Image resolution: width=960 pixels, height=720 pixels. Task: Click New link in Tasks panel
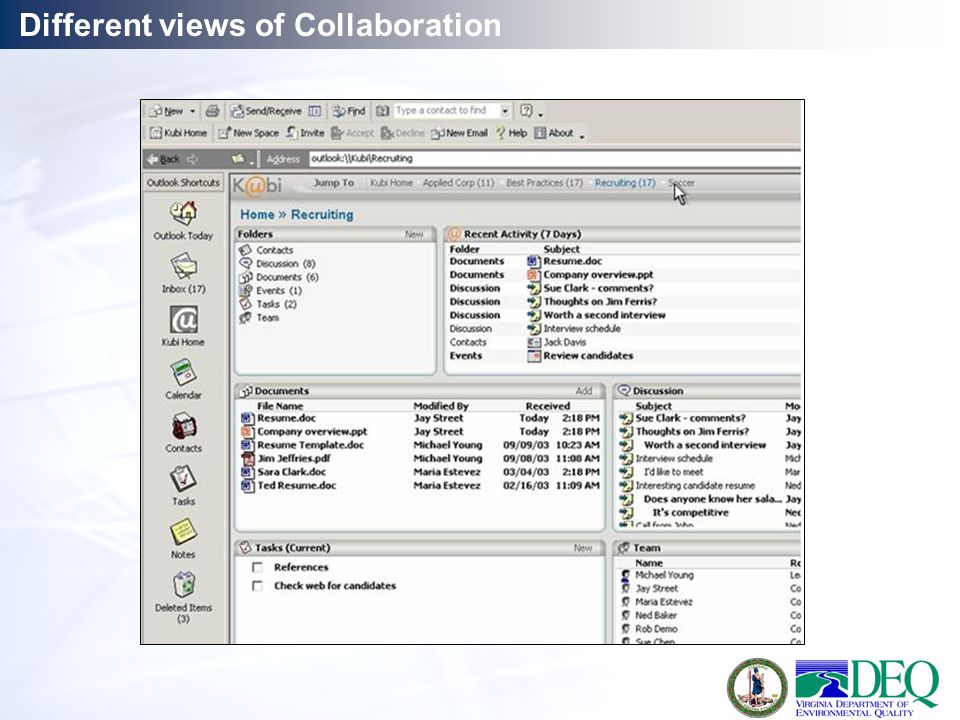583,548
